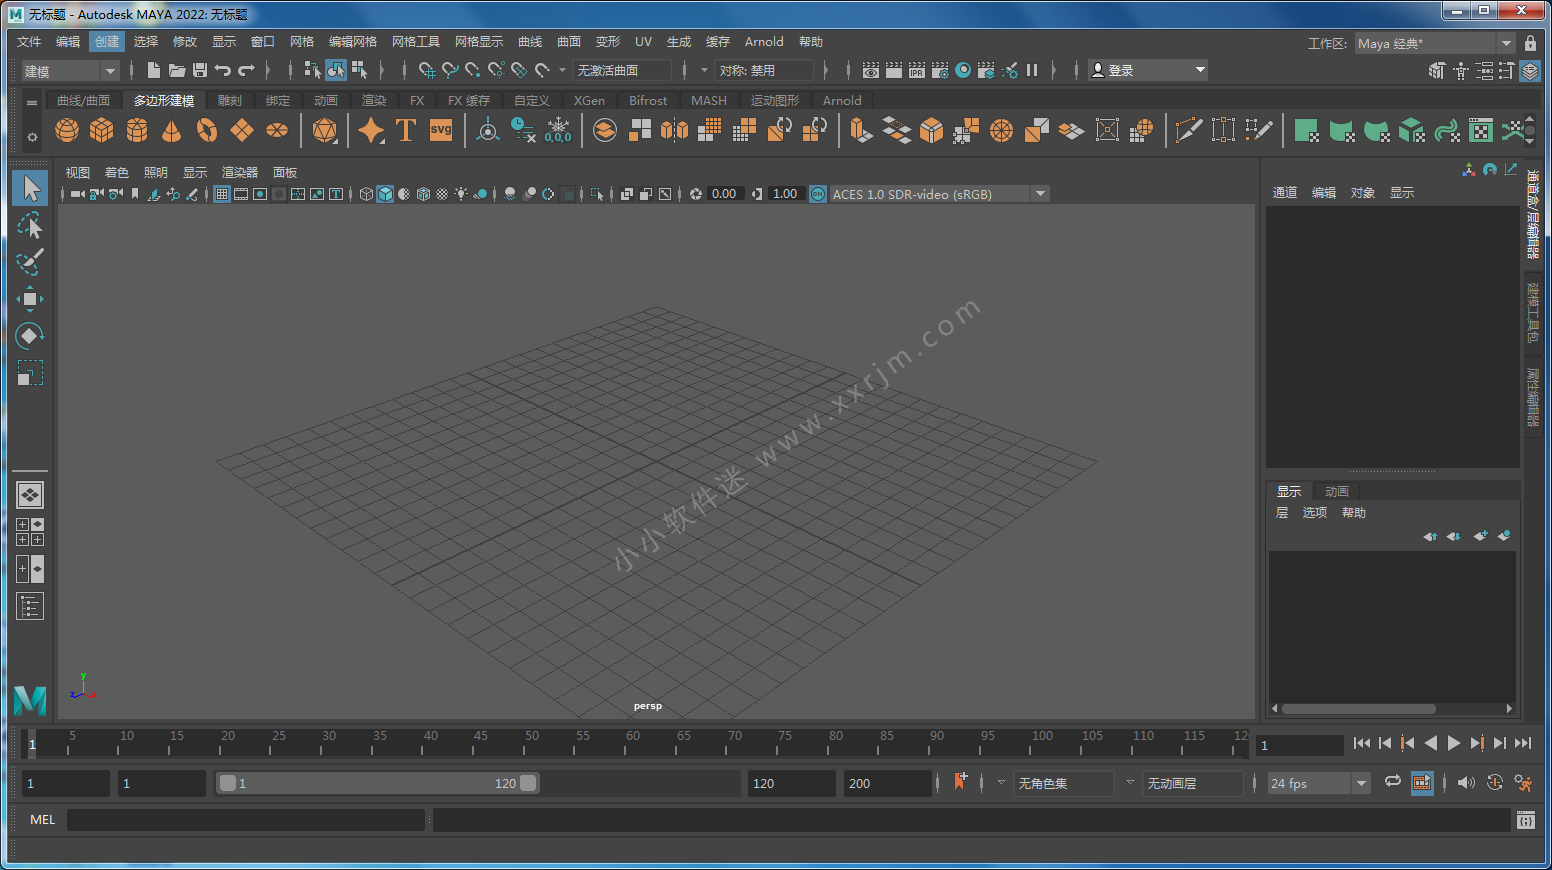
Task: Click the Undo arrow icon
Action: tap(223, 70)
